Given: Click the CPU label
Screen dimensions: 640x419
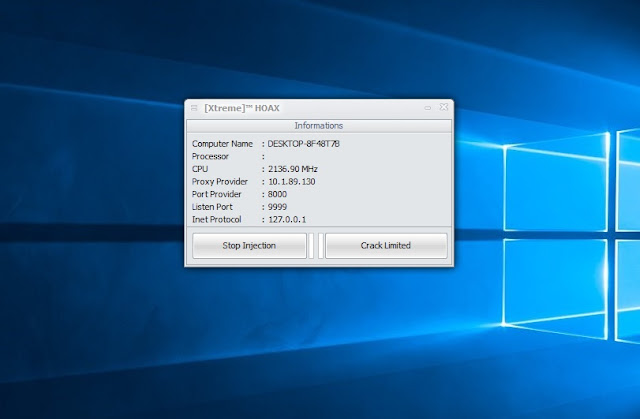Looking at the screenshot, I should pyautogui.click(x=200, y=169).
